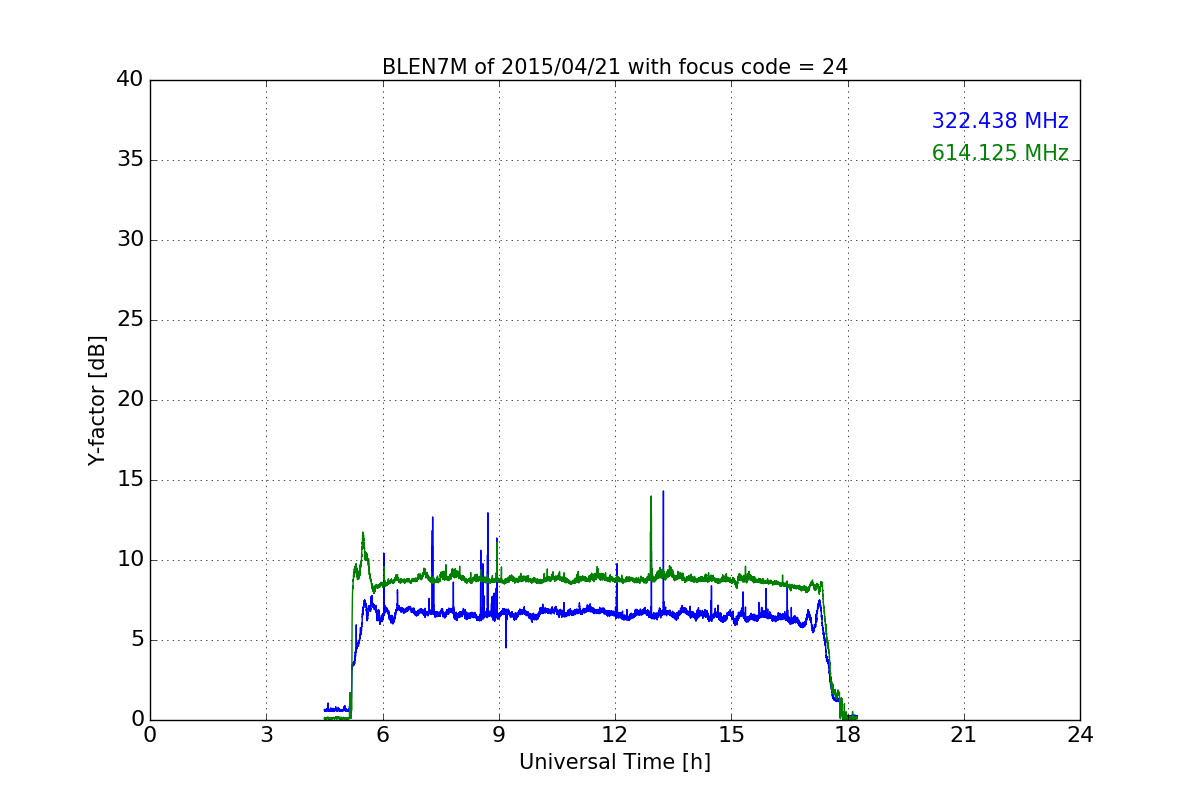Click the x-axis tick label '12'
This screenshot has width=1200, height=800.
coord(615,735)
